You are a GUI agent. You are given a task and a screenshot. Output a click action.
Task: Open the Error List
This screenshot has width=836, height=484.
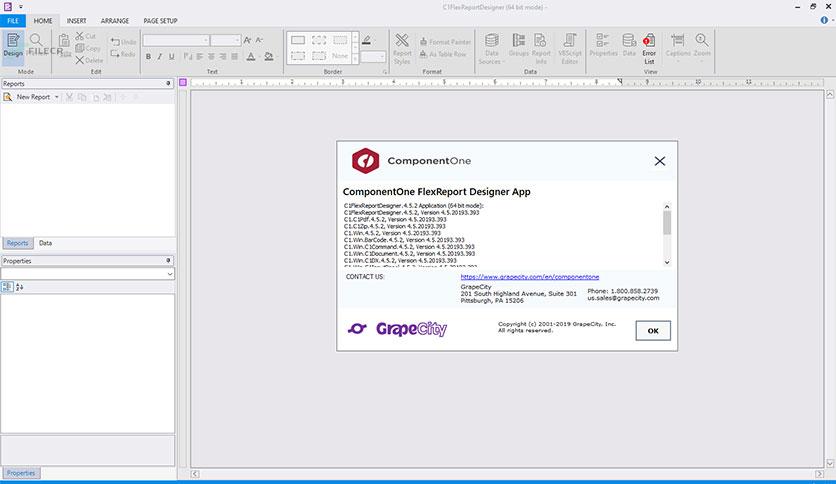pos(649,49)
